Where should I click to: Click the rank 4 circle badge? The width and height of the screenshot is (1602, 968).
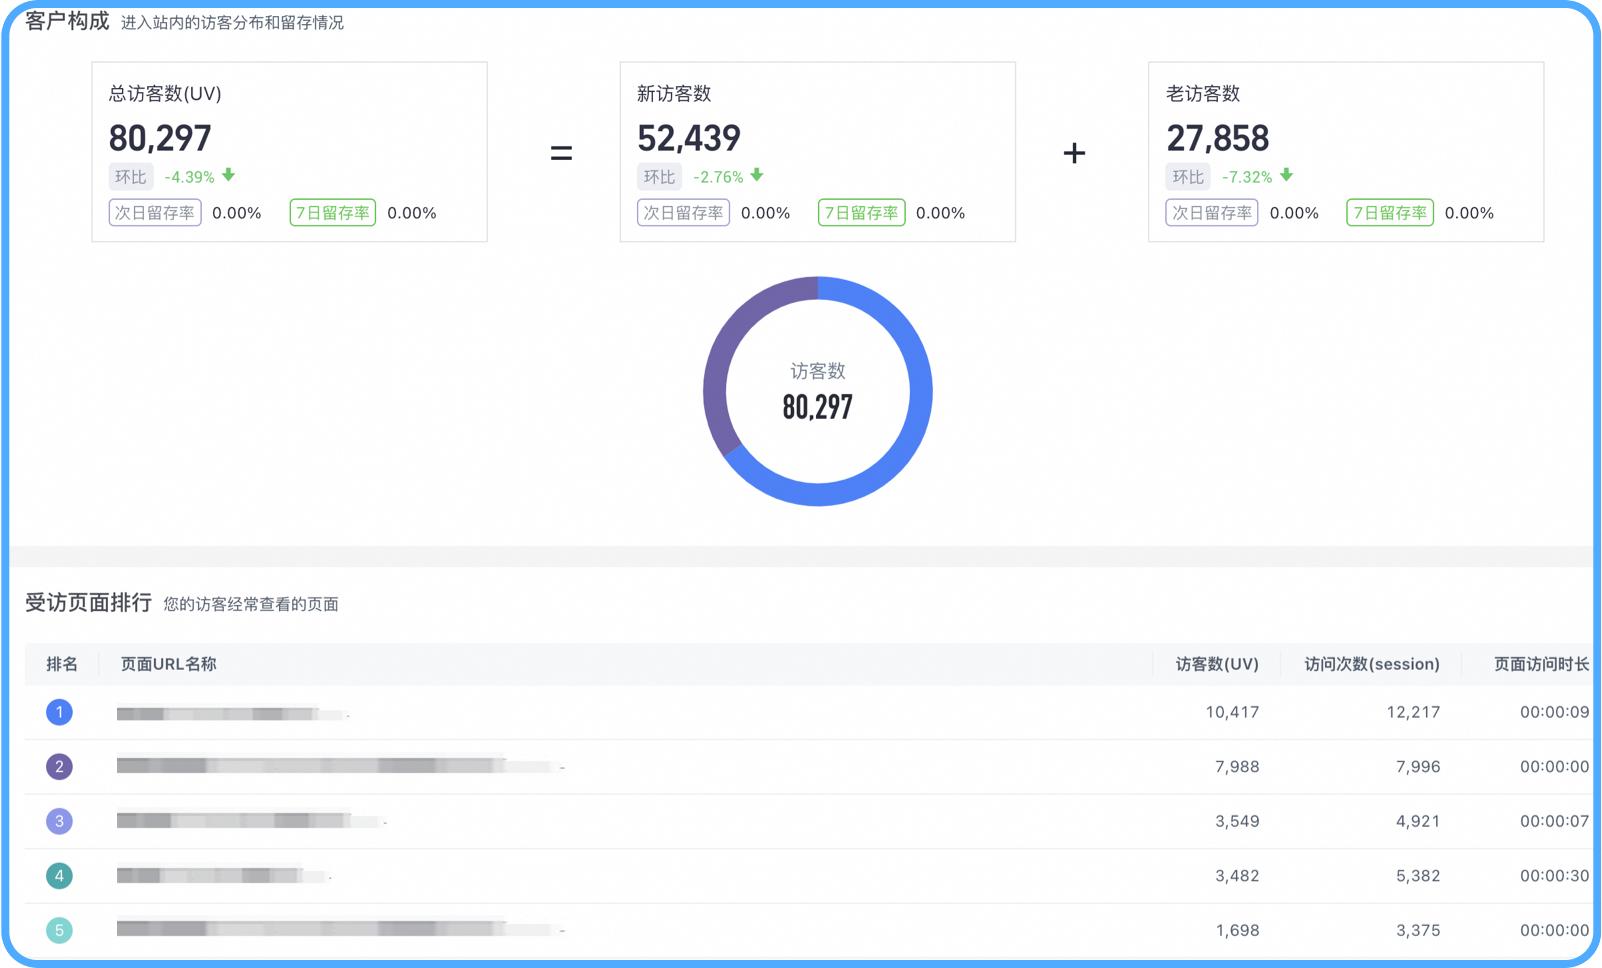pyautogui.click(x=59, y=875)
